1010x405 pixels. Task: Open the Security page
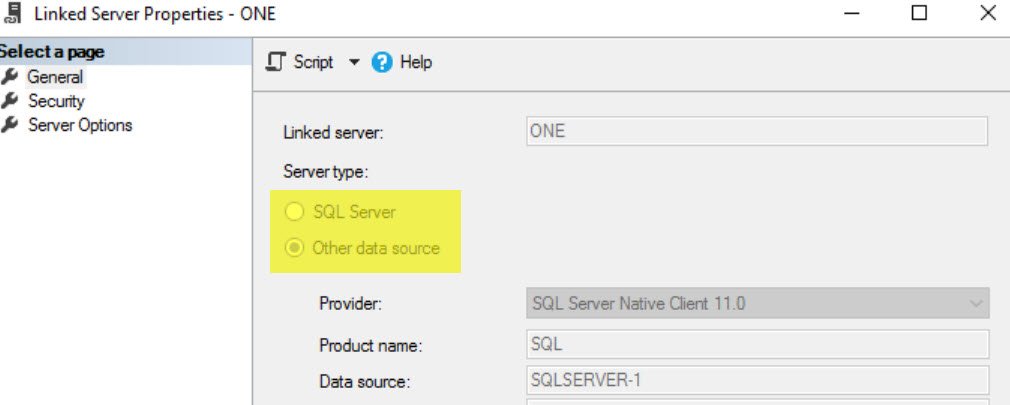pos(56,101)
